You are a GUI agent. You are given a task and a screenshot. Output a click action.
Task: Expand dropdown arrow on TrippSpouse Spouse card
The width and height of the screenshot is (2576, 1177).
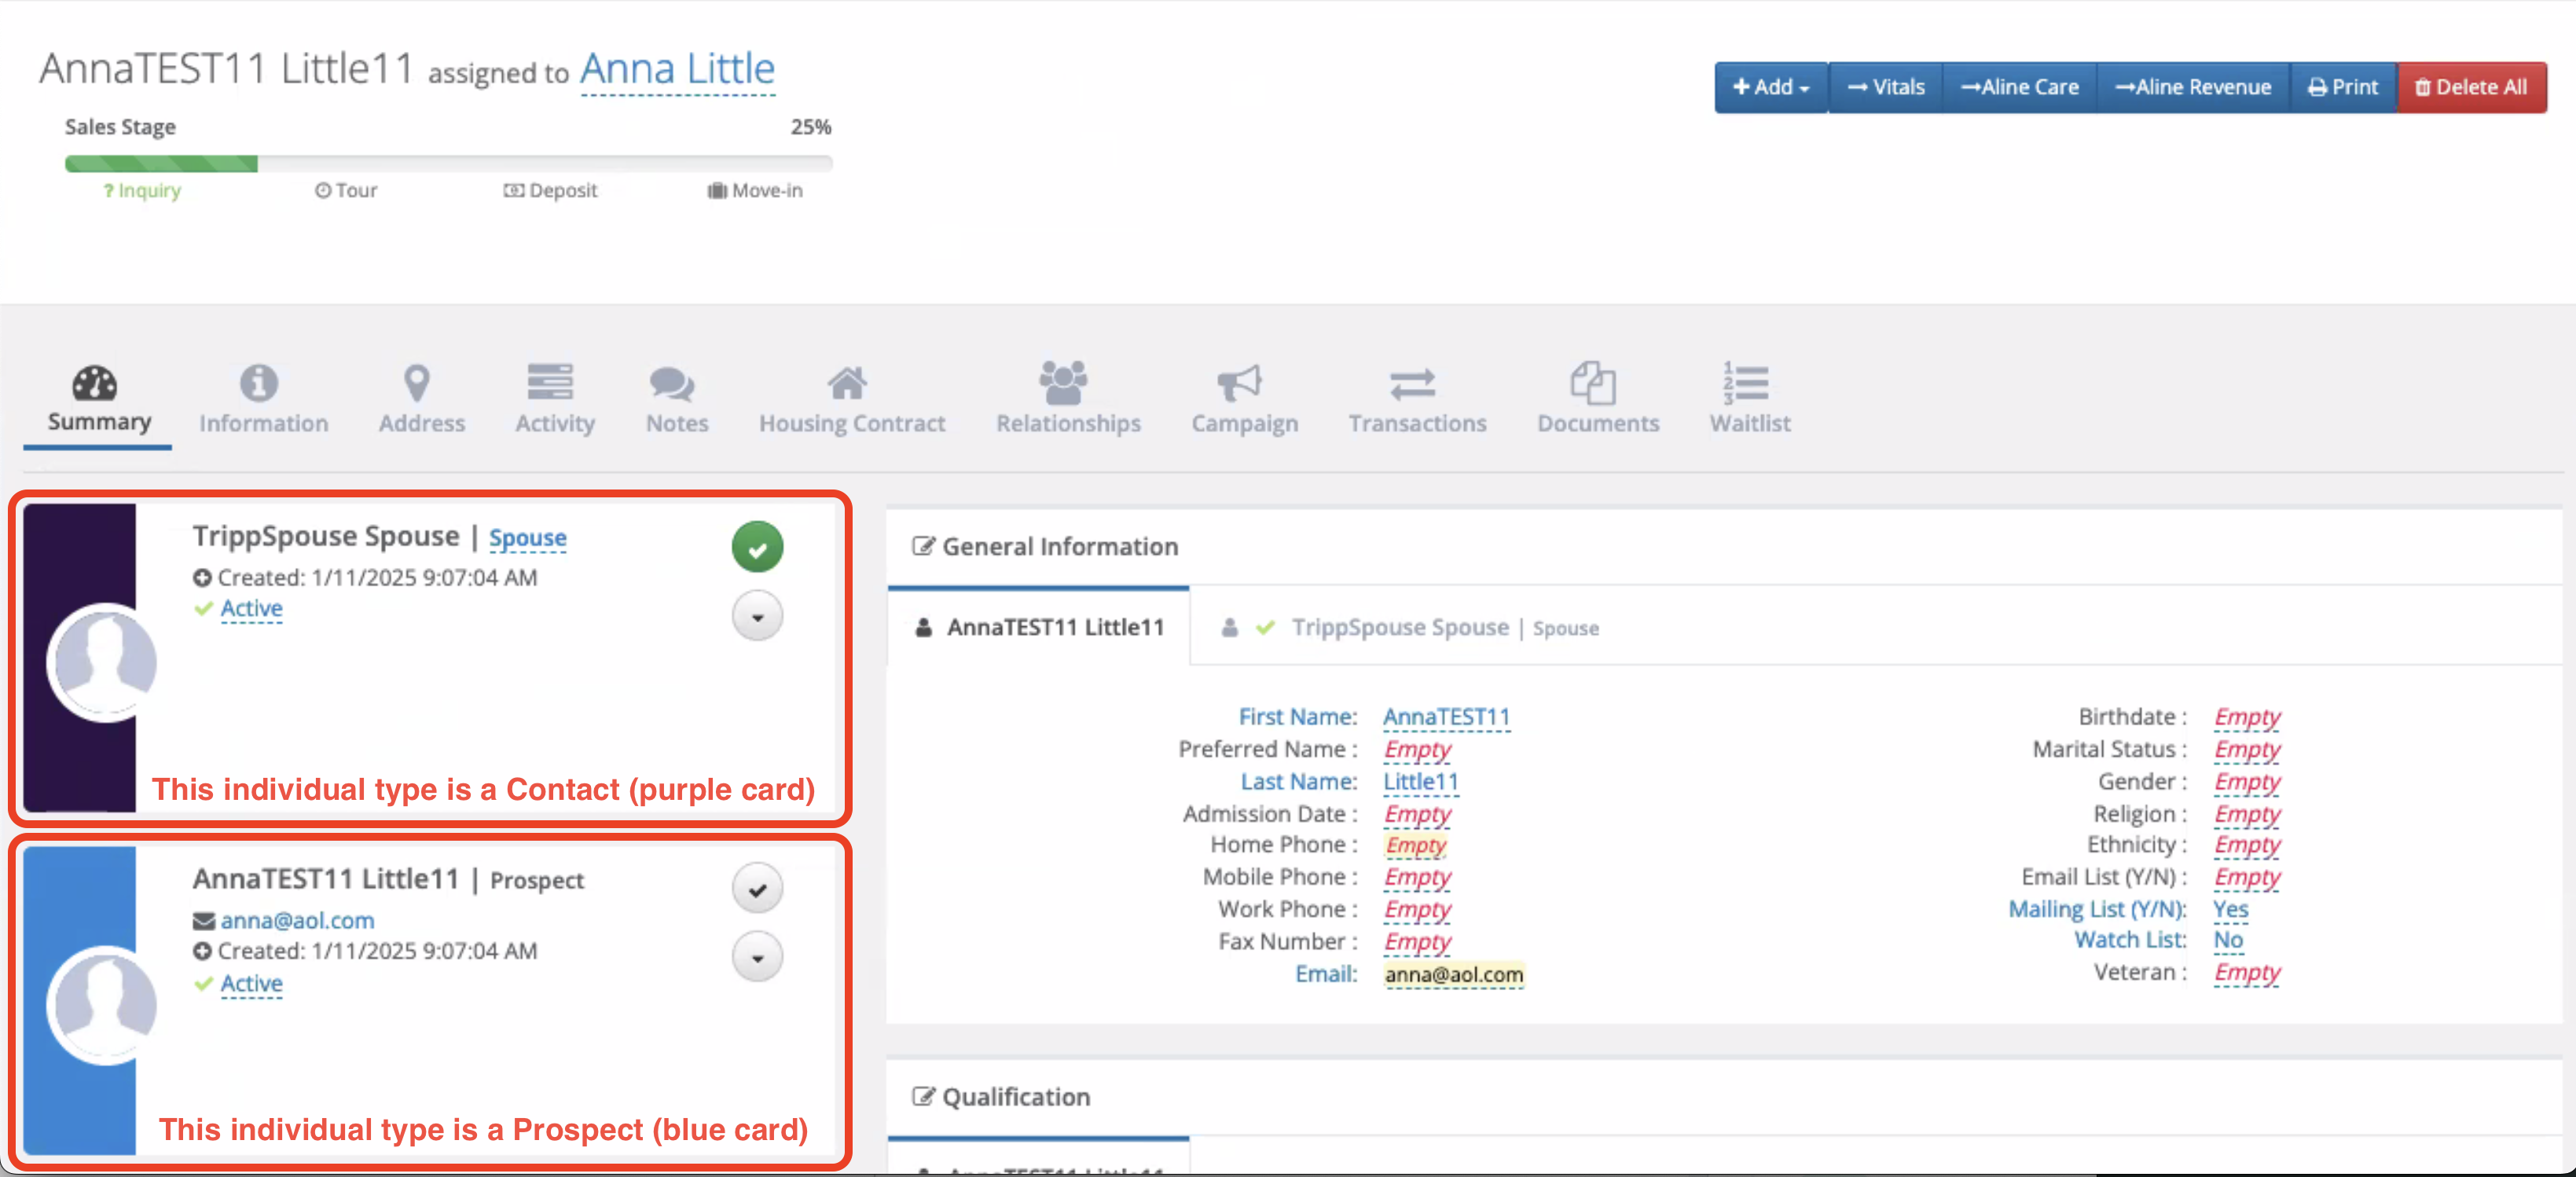click(x=757, y=617)
